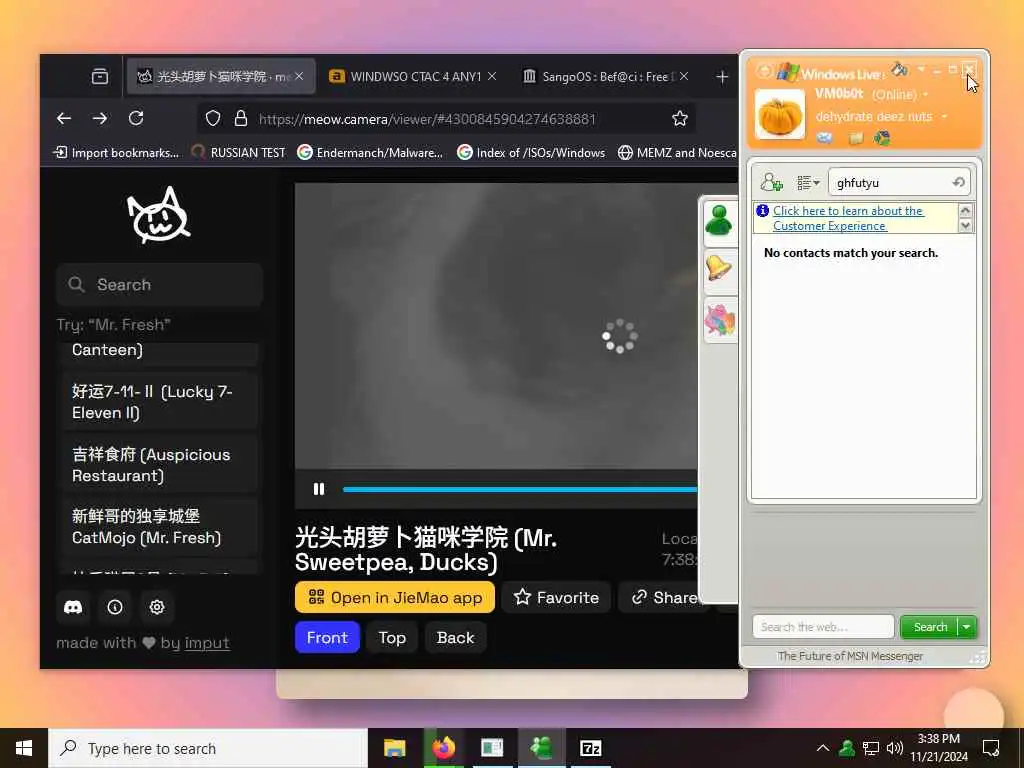Select the Back camera view
The width and height of the screenshot is (1024, 768).
(455, 637)
